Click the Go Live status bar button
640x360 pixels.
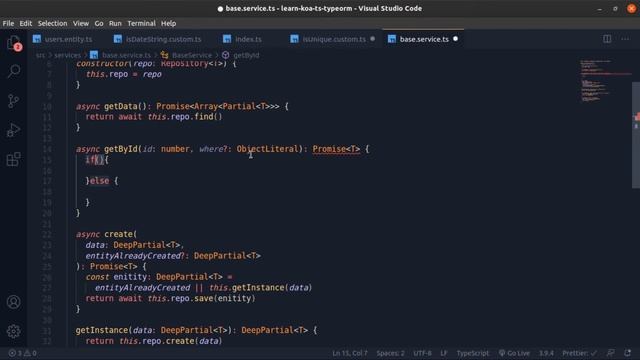514,353
